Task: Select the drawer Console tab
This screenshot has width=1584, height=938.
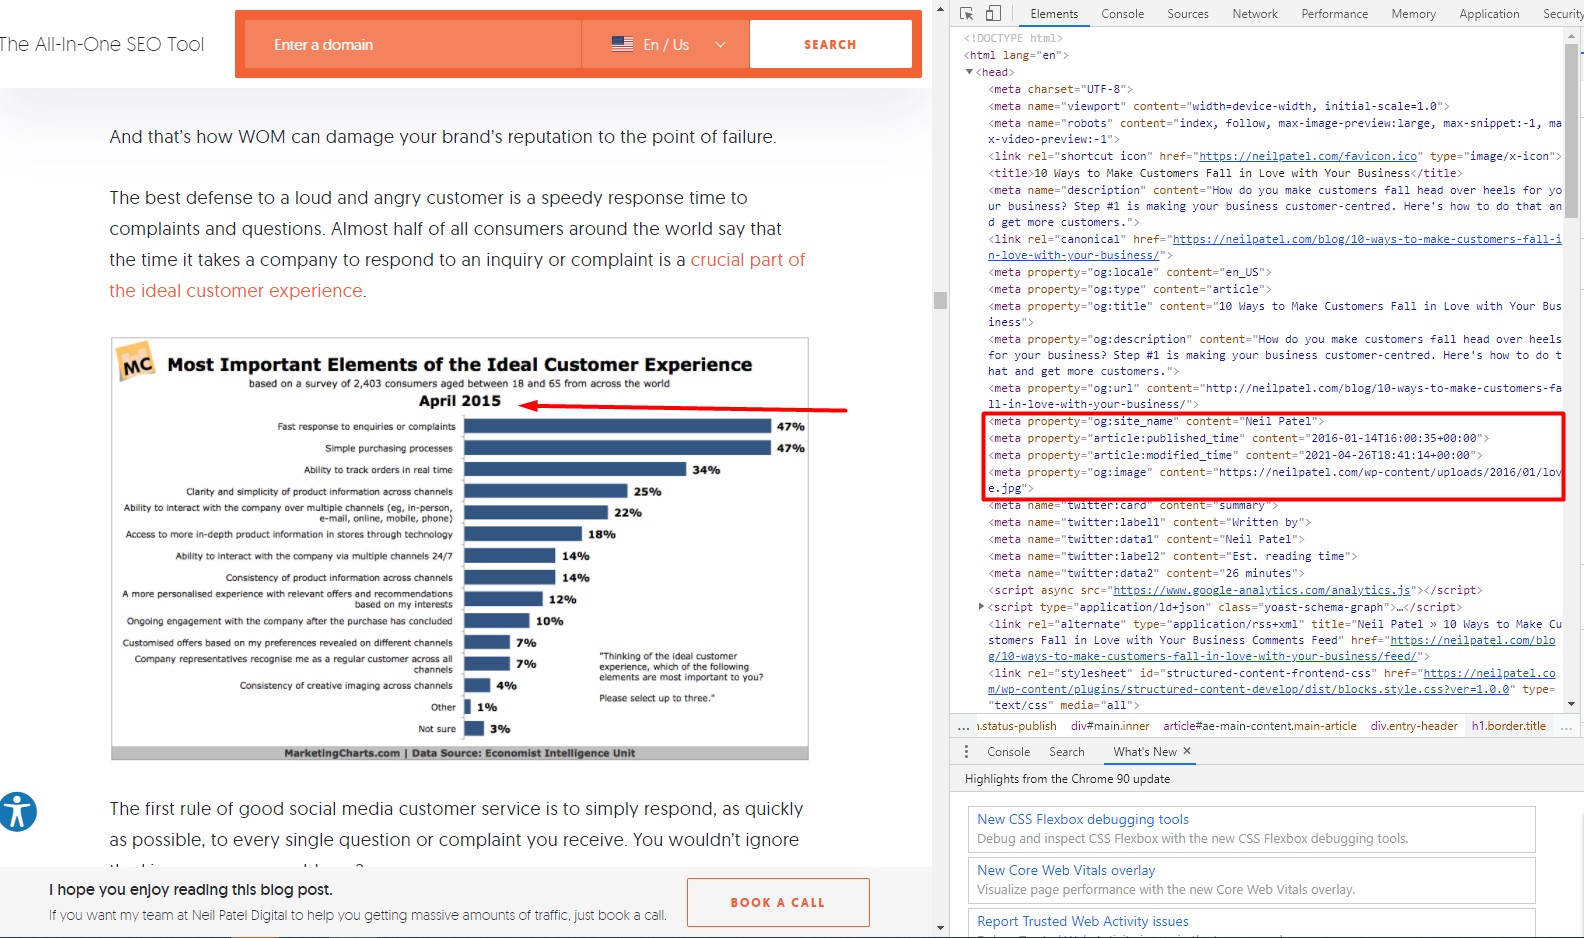Action: 1008,752
